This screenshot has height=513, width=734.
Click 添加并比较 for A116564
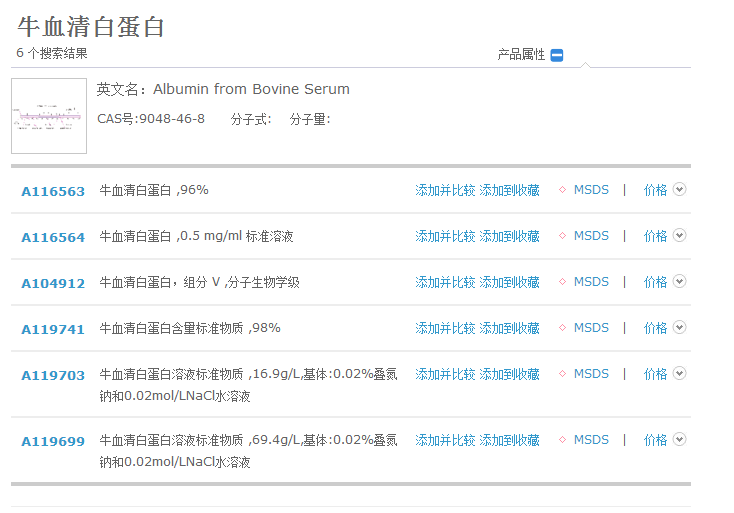pyautogui.click(x=445, y=236)
